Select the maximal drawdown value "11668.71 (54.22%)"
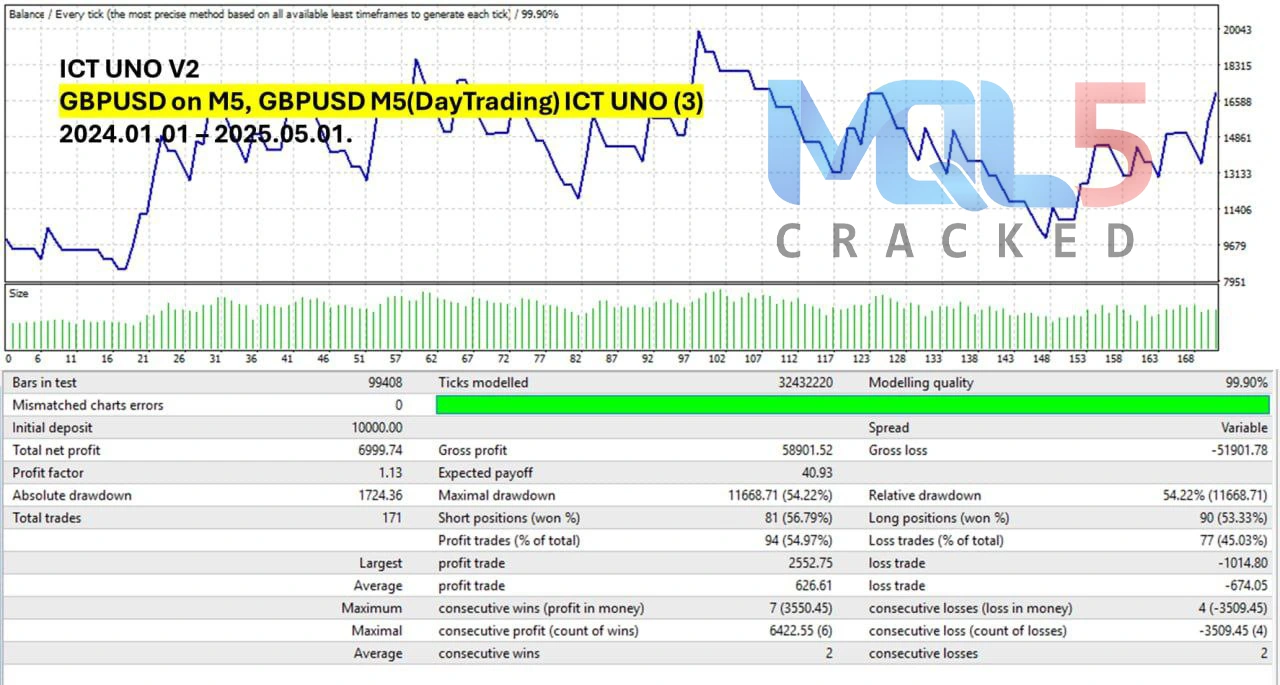The height and width of the screenshot is (685, 1280). click(780, 495)
